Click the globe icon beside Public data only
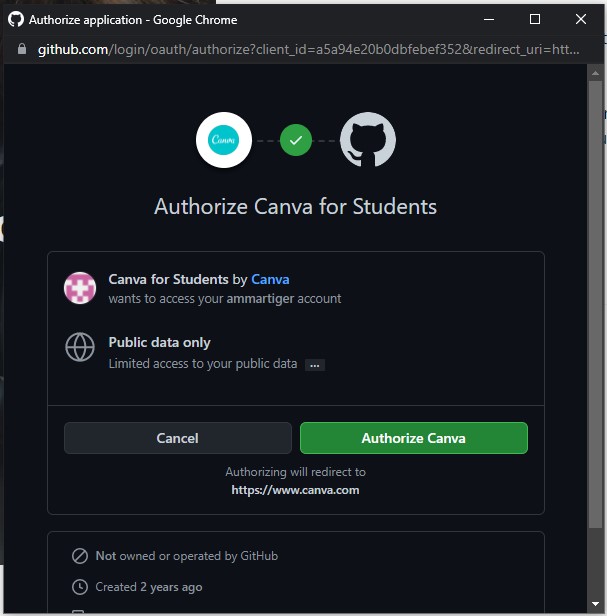The height and width of the screenshot is (616, 607). click(x=80, y=347)
